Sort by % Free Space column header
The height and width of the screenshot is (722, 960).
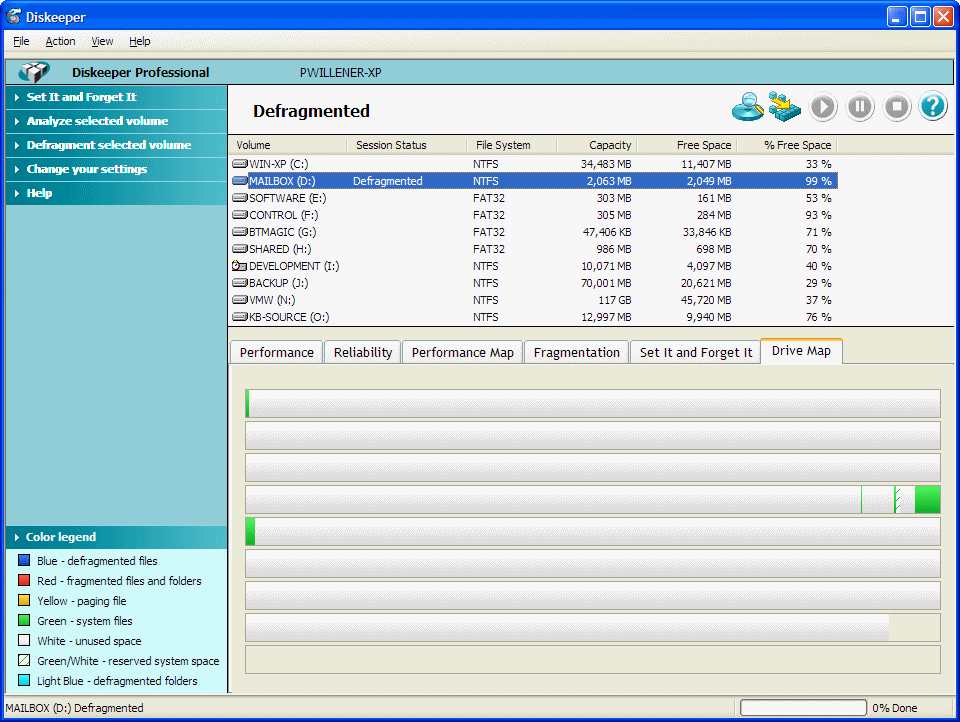pos(787,145)
